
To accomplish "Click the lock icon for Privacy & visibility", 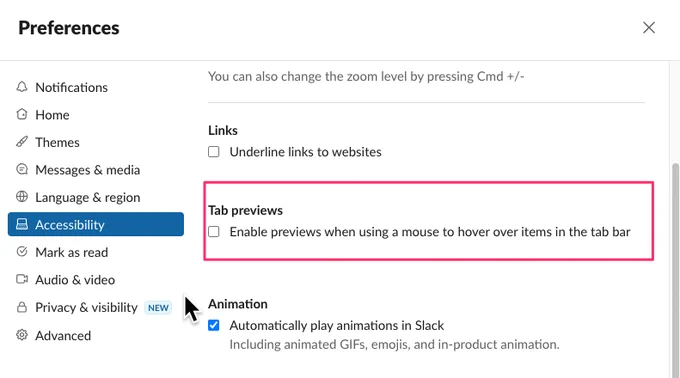I will tap(22, 307).
